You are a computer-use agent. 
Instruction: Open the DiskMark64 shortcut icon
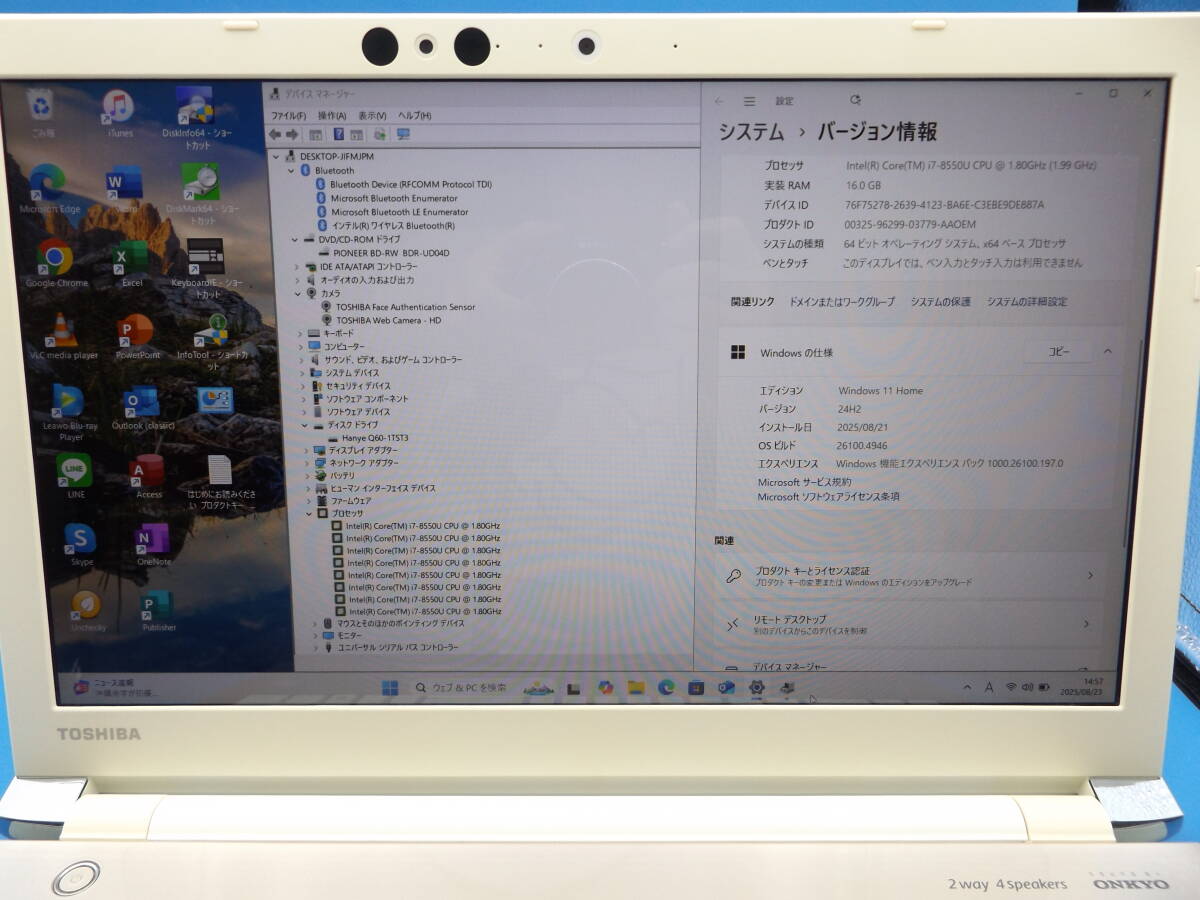click(x=202, y=192)
